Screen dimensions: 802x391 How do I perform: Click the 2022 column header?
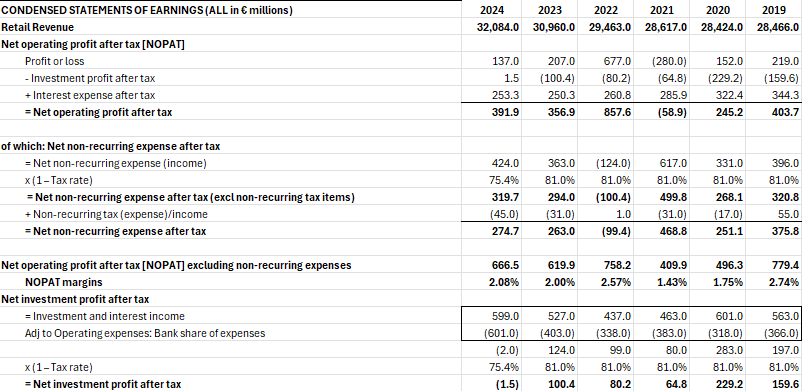point(606,10)
